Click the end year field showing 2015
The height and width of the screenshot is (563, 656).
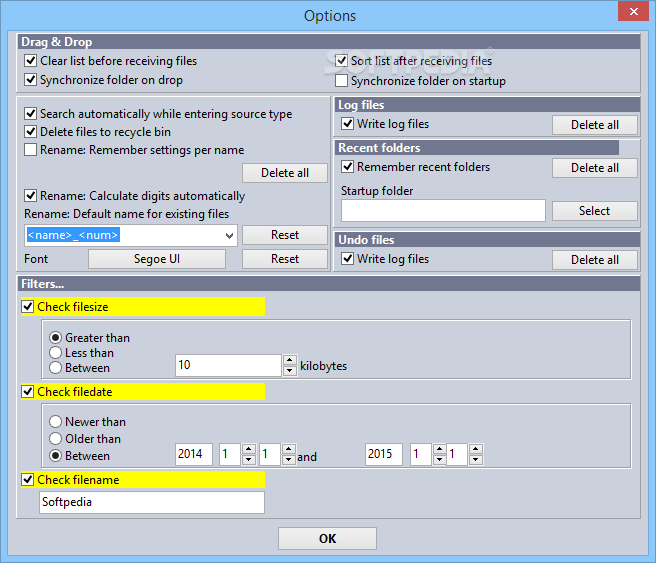click(x=384, y=454)
